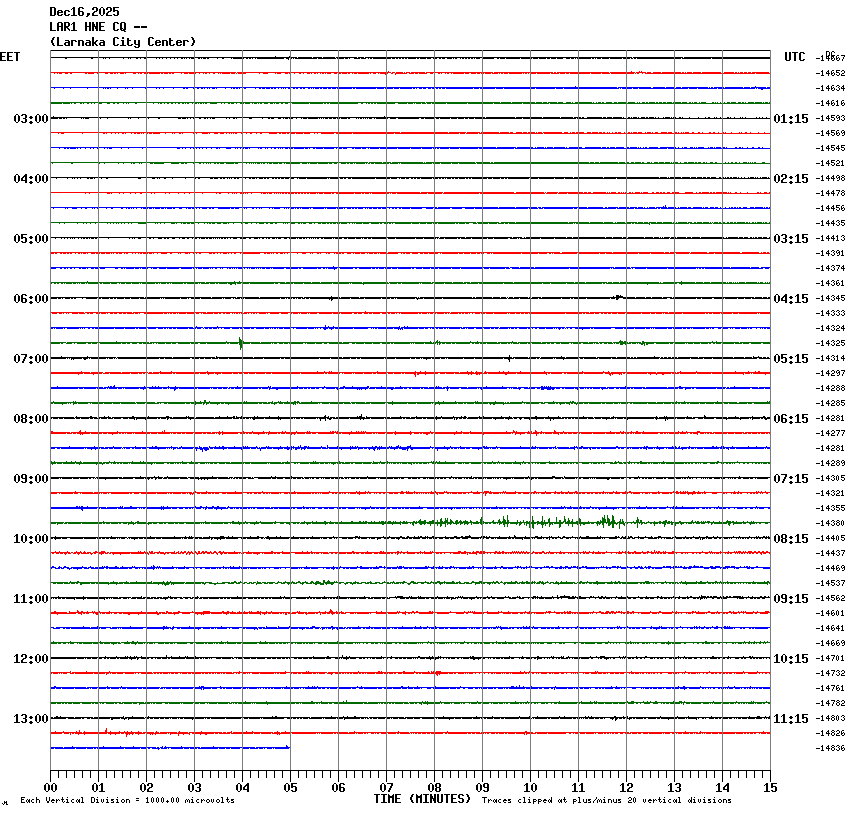Select the 05 minute tick label
Image resolution: width=850 pixels, height=814 pixels.
coord(290,788)
